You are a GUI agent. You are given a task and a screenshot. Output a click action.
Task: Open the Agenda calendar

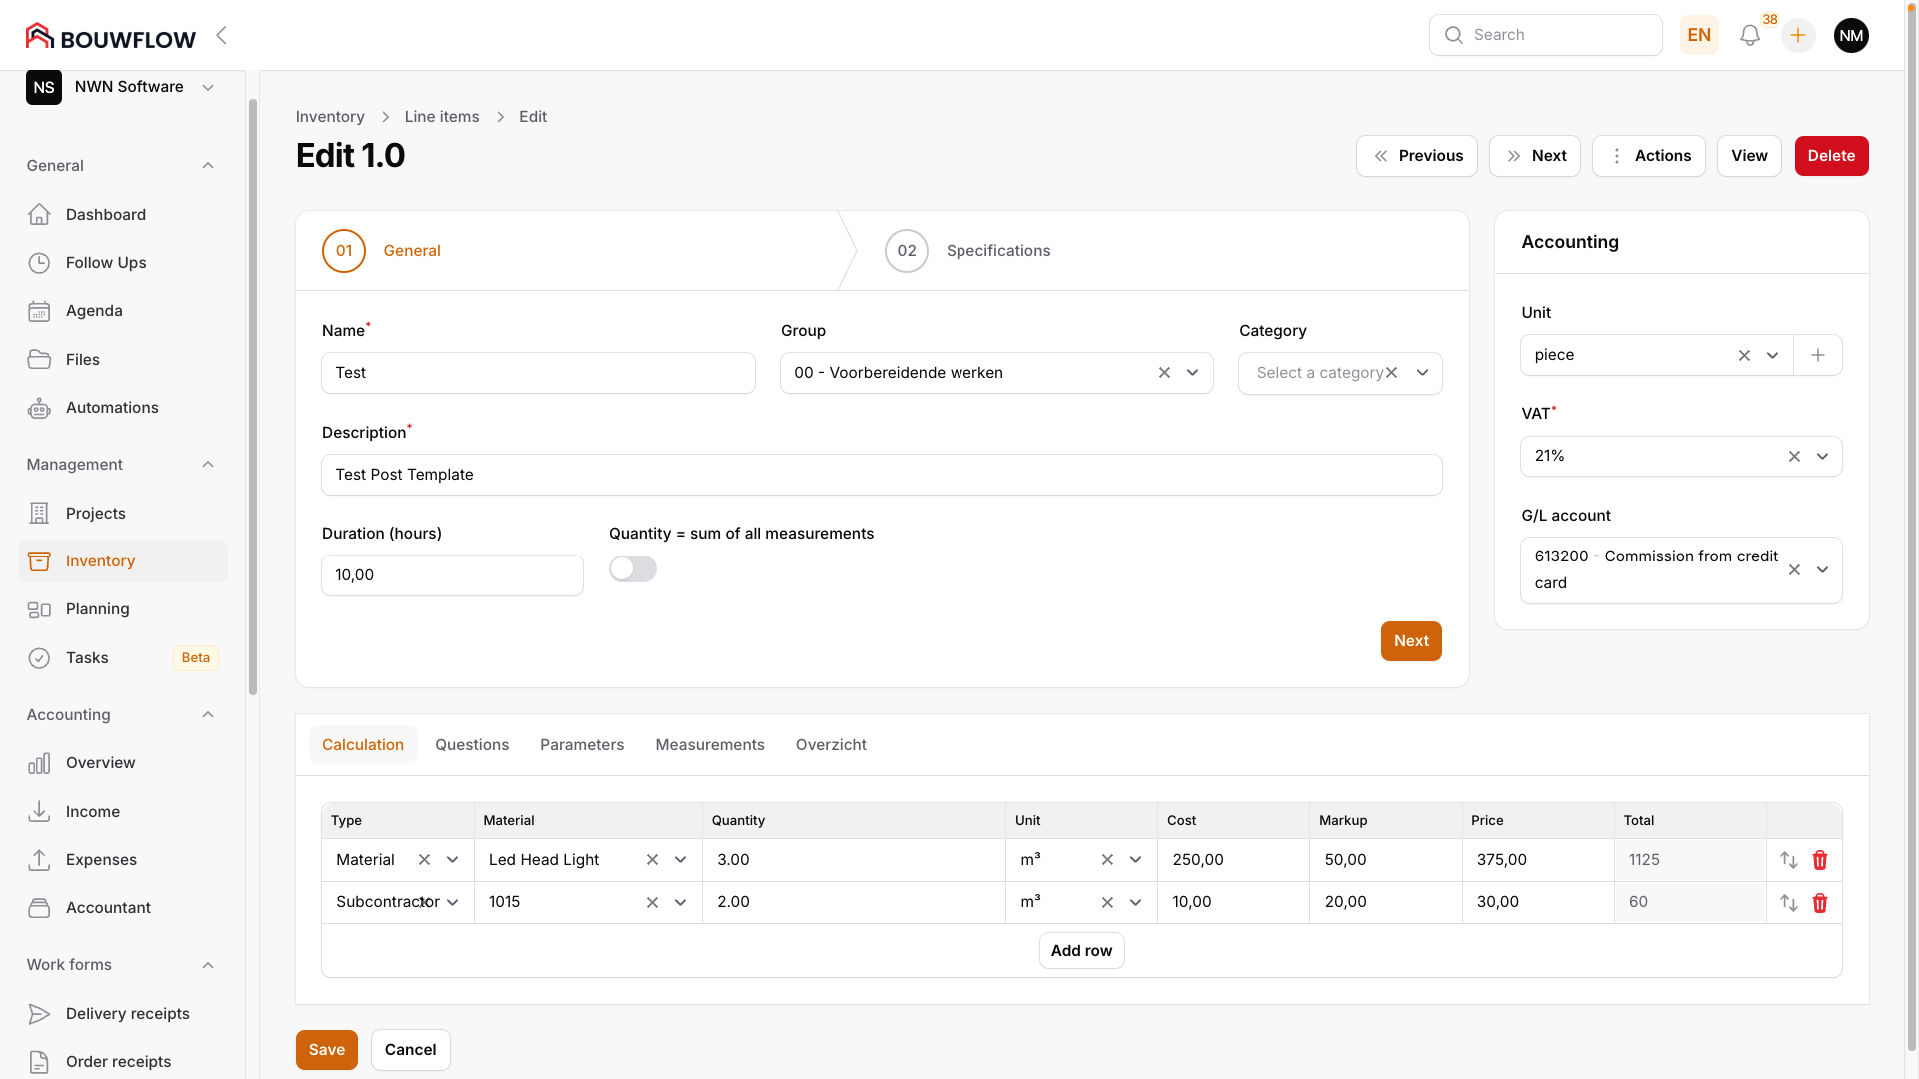[x=94, y=311]
